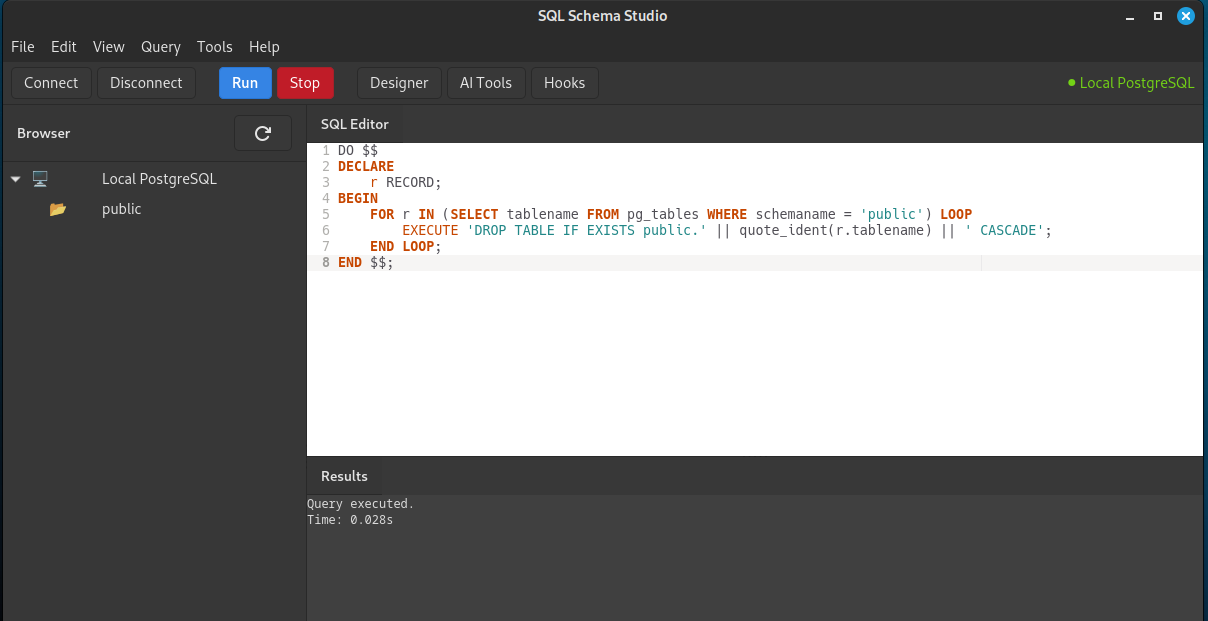This screenshot has width=1208, height=621.
Task: Click the server computer icon beside Local PostgreSQL
Action: click(x=40, y=179)
